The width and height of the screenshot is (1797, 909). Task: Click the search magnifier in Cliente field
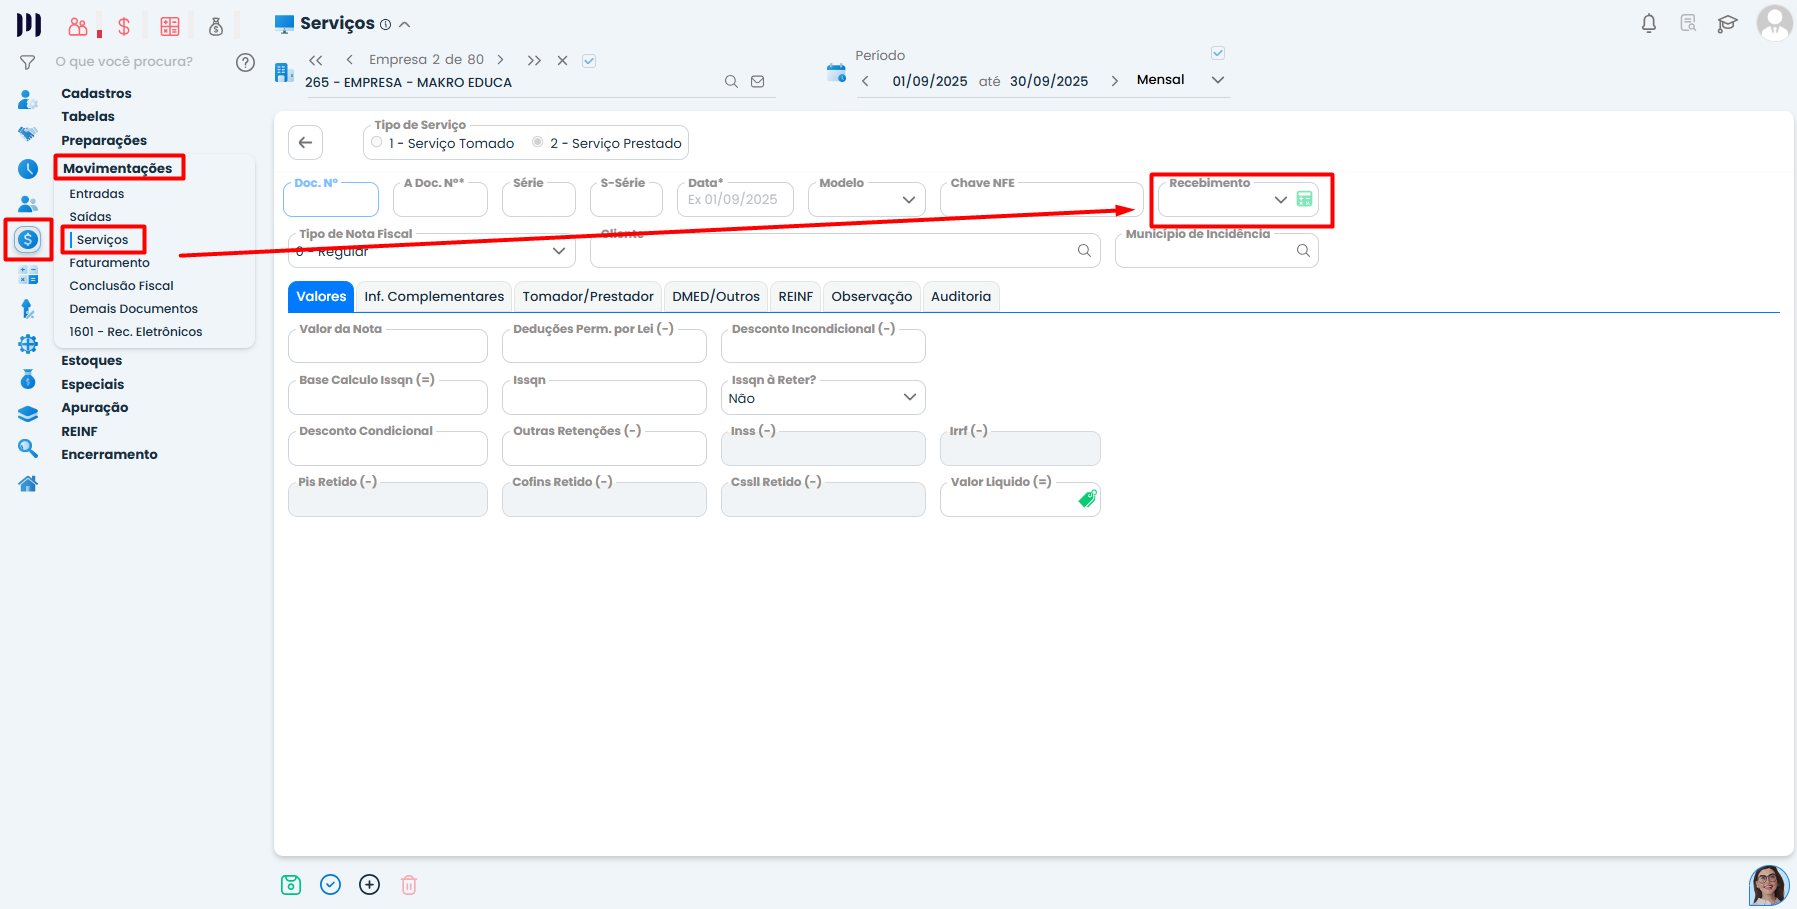[x=1084, y=251]
